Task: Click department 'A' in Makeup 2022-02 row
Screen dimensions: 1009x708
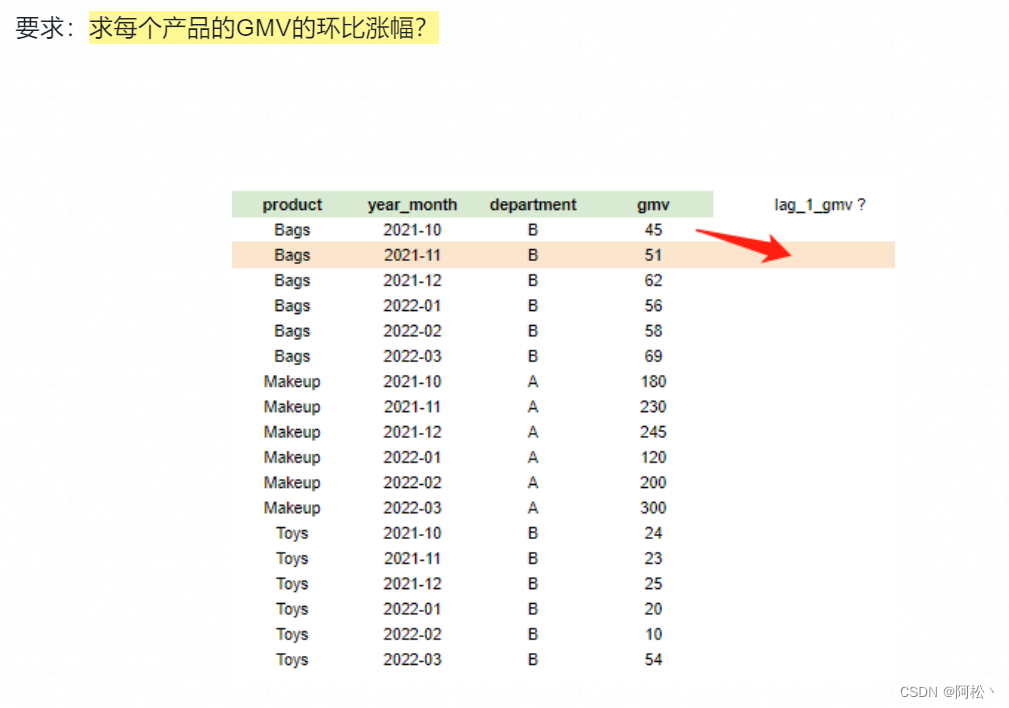Action: coord(533,483)
